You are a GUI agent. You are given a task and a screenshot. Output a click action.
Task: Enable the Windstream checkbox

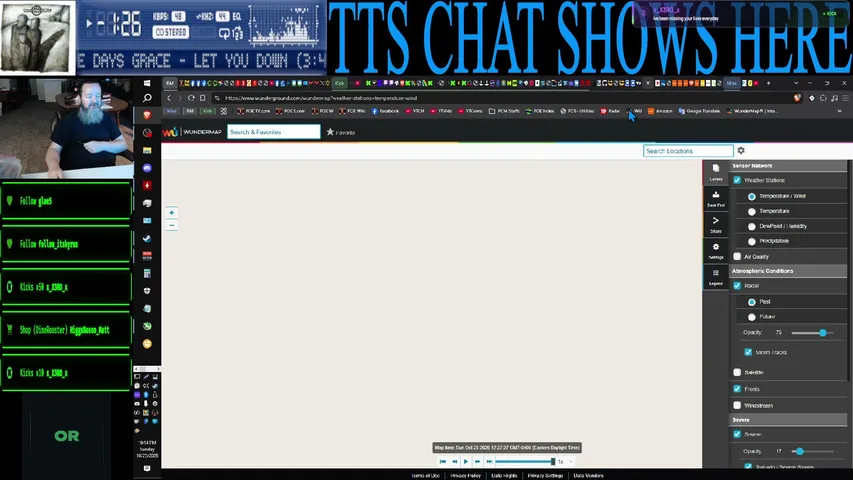[737, 405]
